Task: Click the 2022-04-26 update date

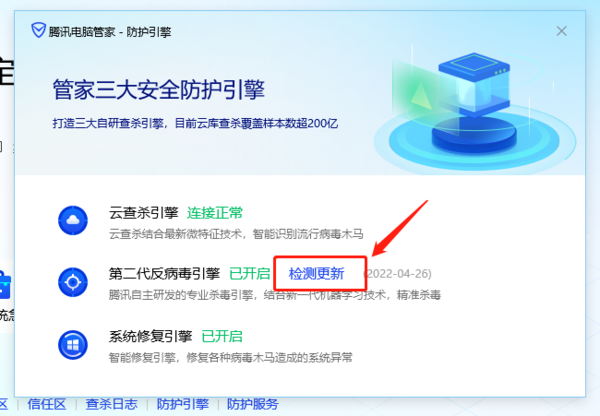Action: coord(397,274)
